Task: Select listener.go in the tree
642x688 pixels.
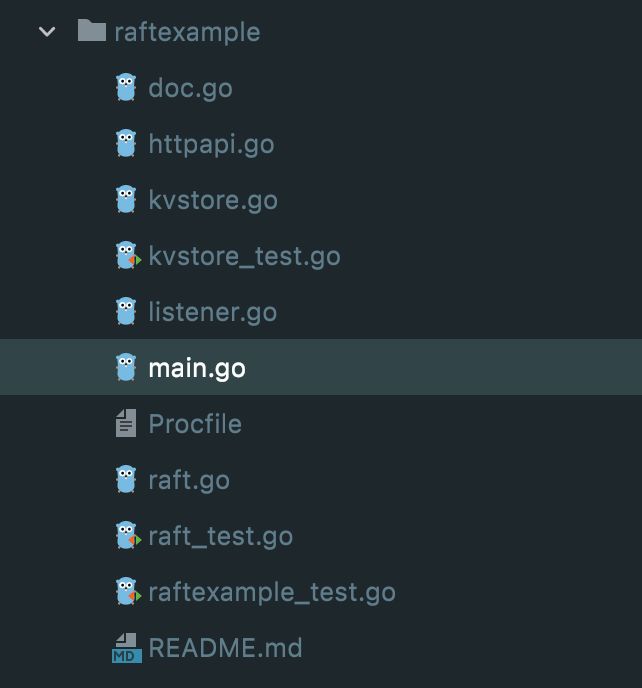Action: [x=213, y=312]
